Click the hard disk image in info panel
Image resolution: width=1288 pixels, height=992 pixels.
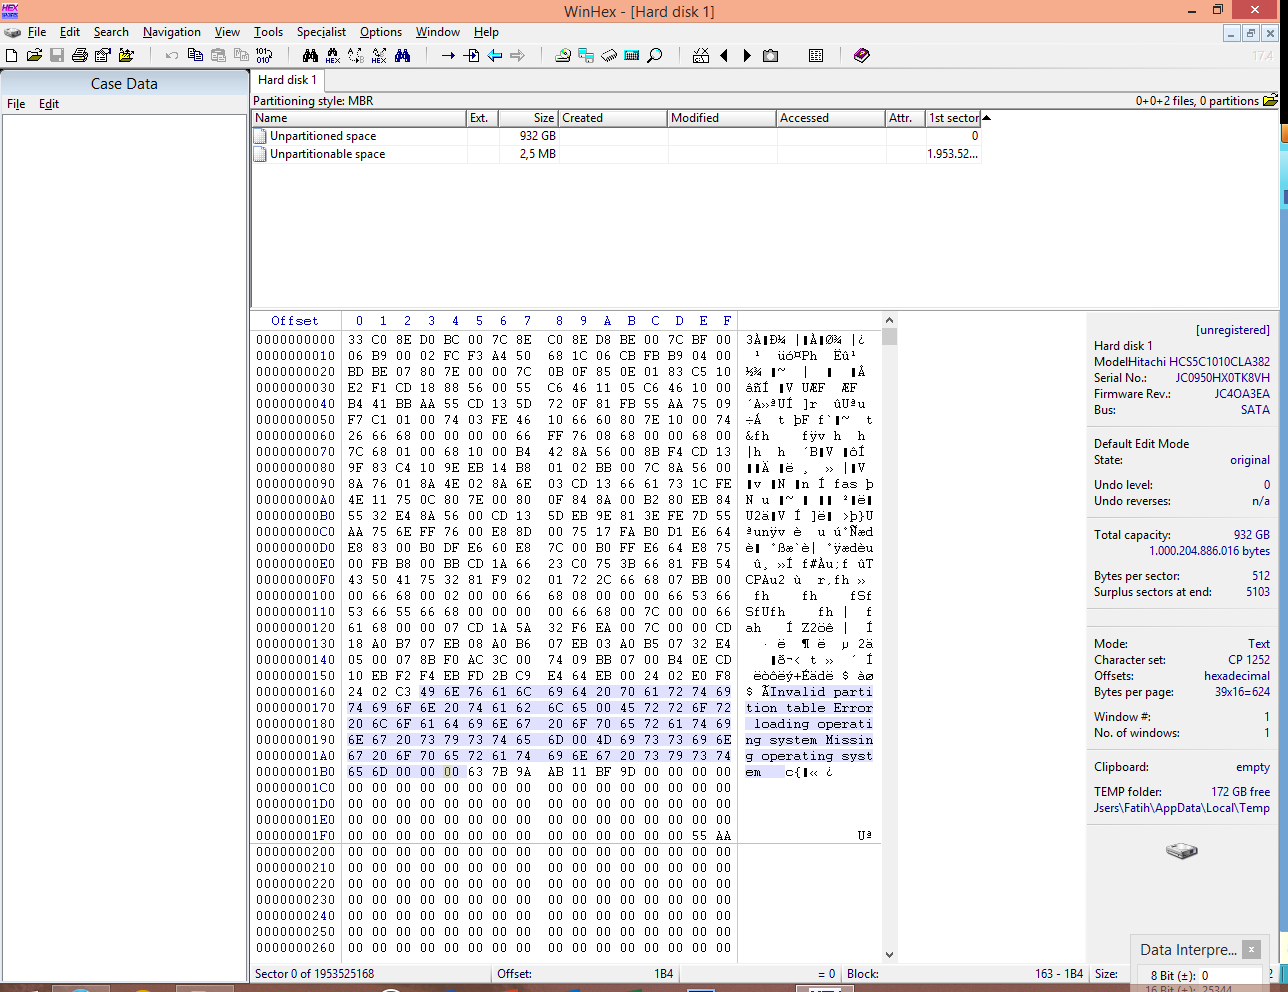[x=1182, y=851]
